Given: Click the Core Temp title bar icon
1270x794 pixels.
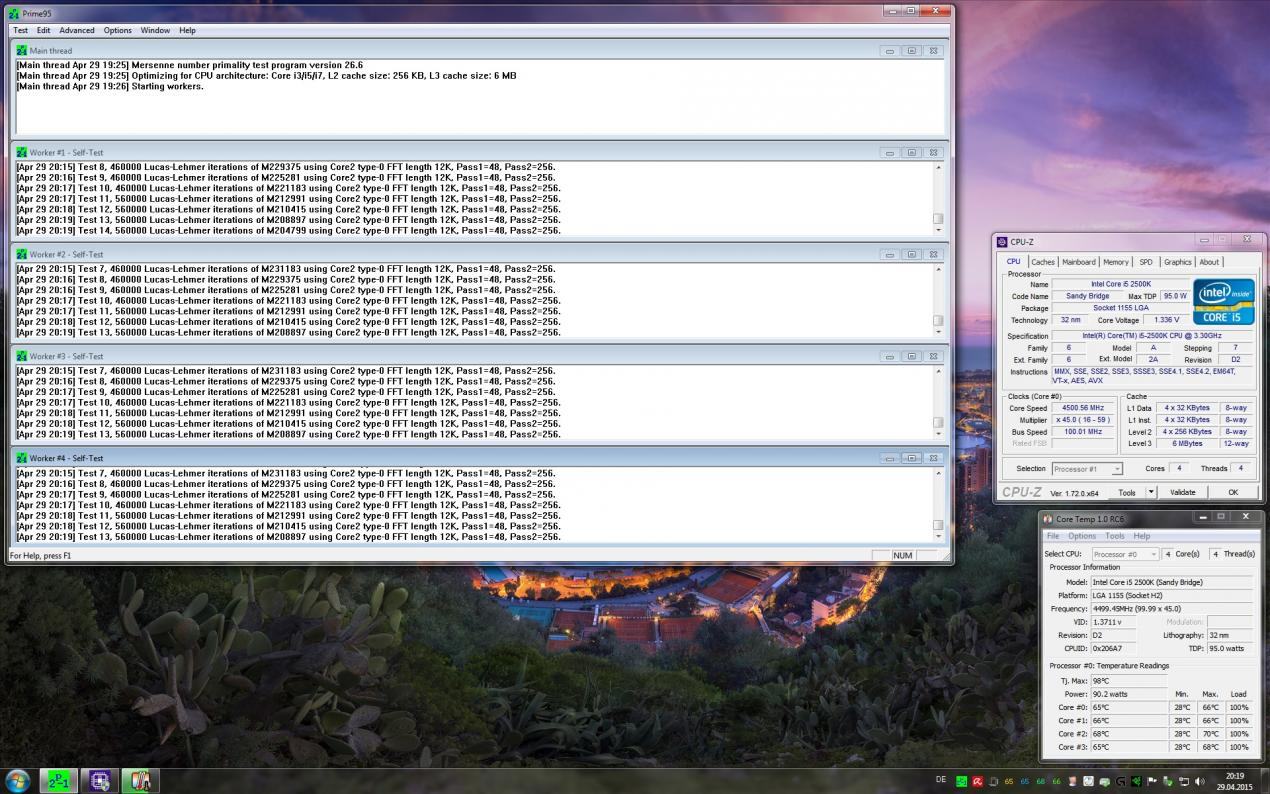Looking at the screenshot, I should pyautogui.click(x=1048, y=518).
